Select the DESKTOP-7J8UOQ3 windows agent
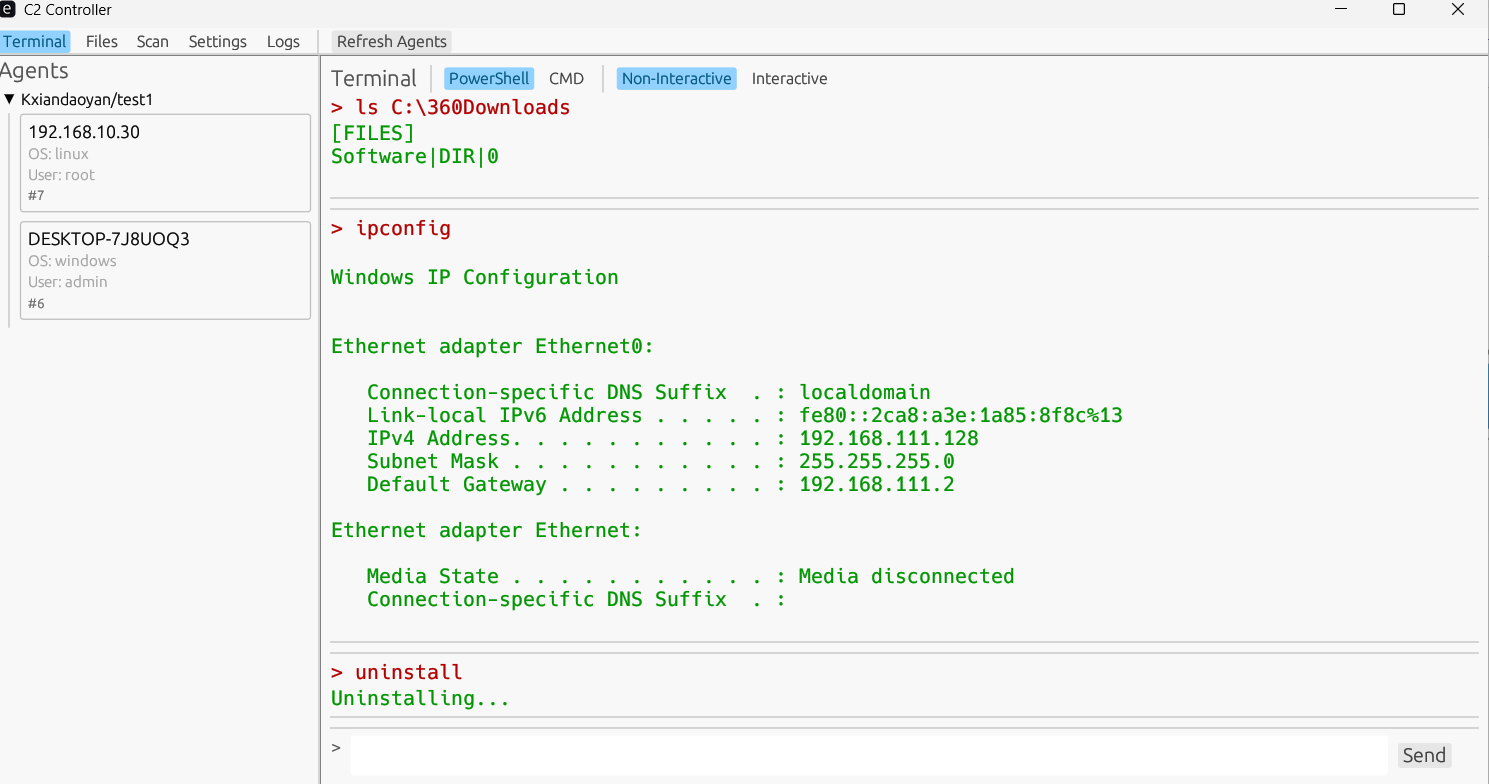 [x=165, y=270]
